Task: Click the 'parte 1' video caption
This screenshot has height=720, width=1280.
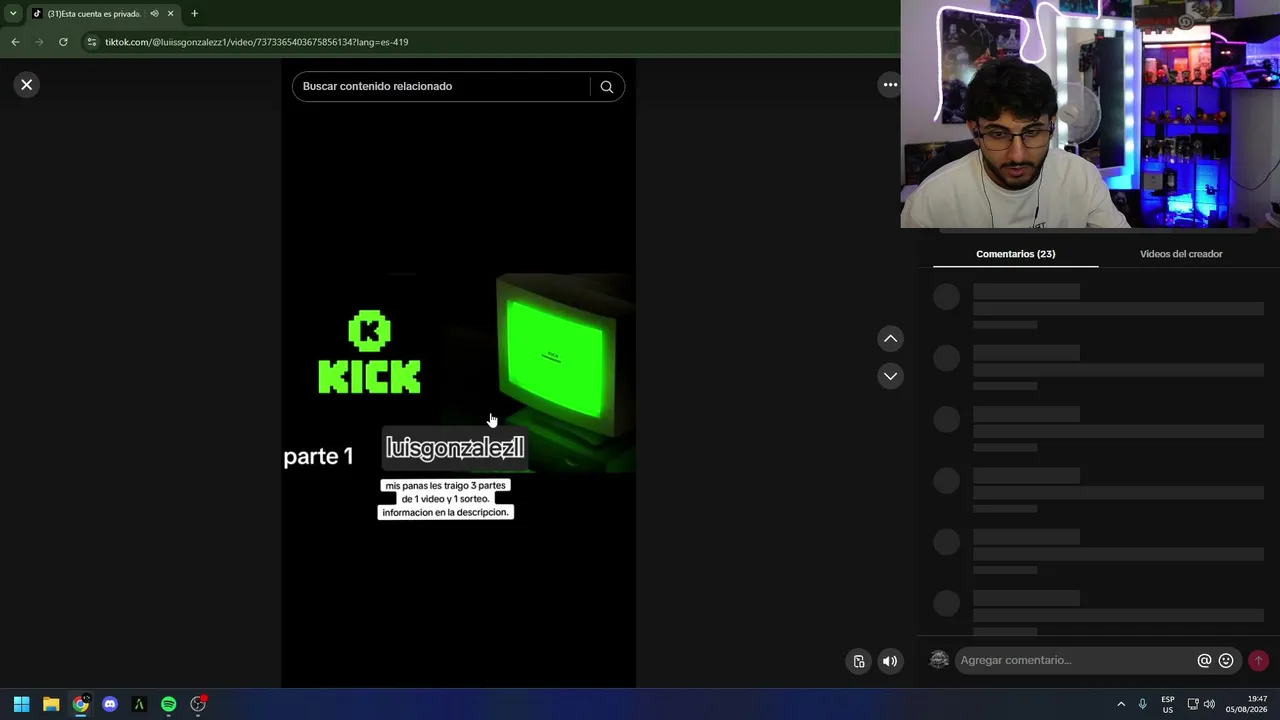Action: [318, 457]
